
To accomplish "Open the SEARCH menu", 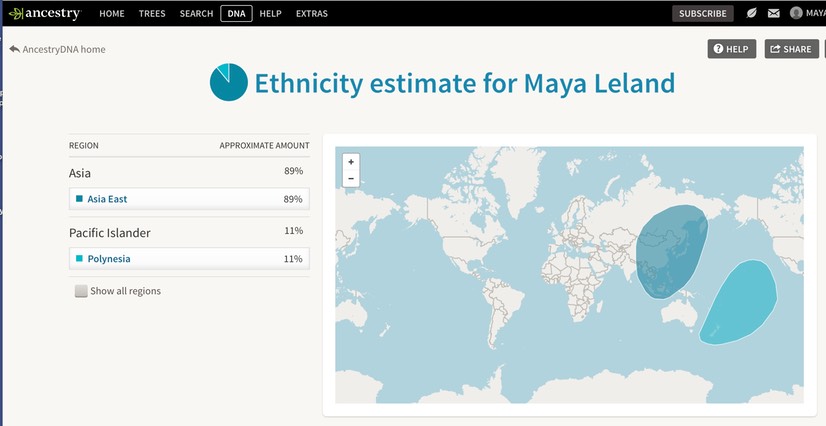I will [x=196, y=14].
